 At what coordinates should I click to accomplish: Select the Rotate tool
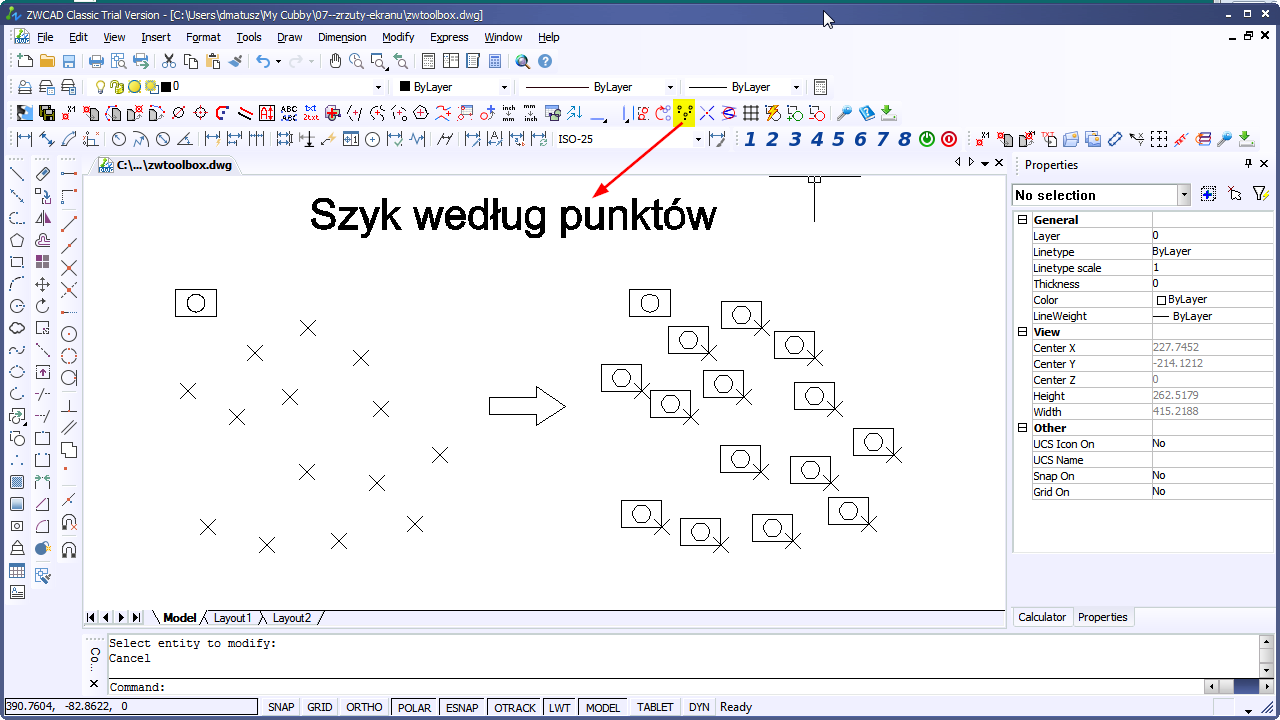[x=42, y=306]
